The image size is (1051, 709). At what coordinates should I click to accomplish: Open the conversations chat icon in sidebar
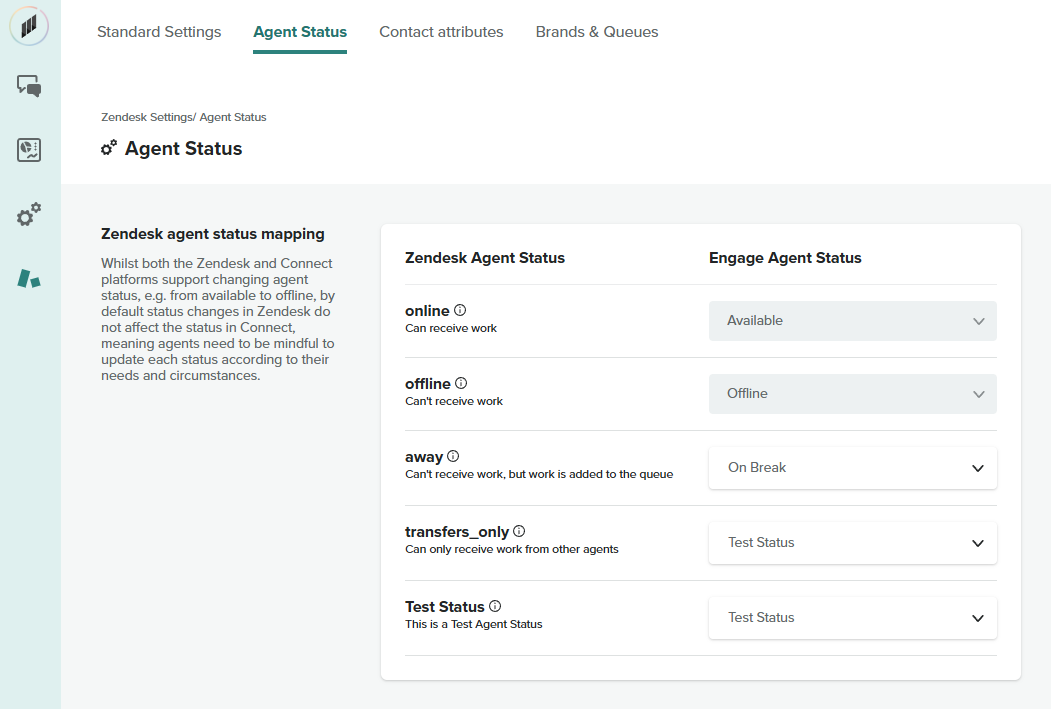point(29,87)
